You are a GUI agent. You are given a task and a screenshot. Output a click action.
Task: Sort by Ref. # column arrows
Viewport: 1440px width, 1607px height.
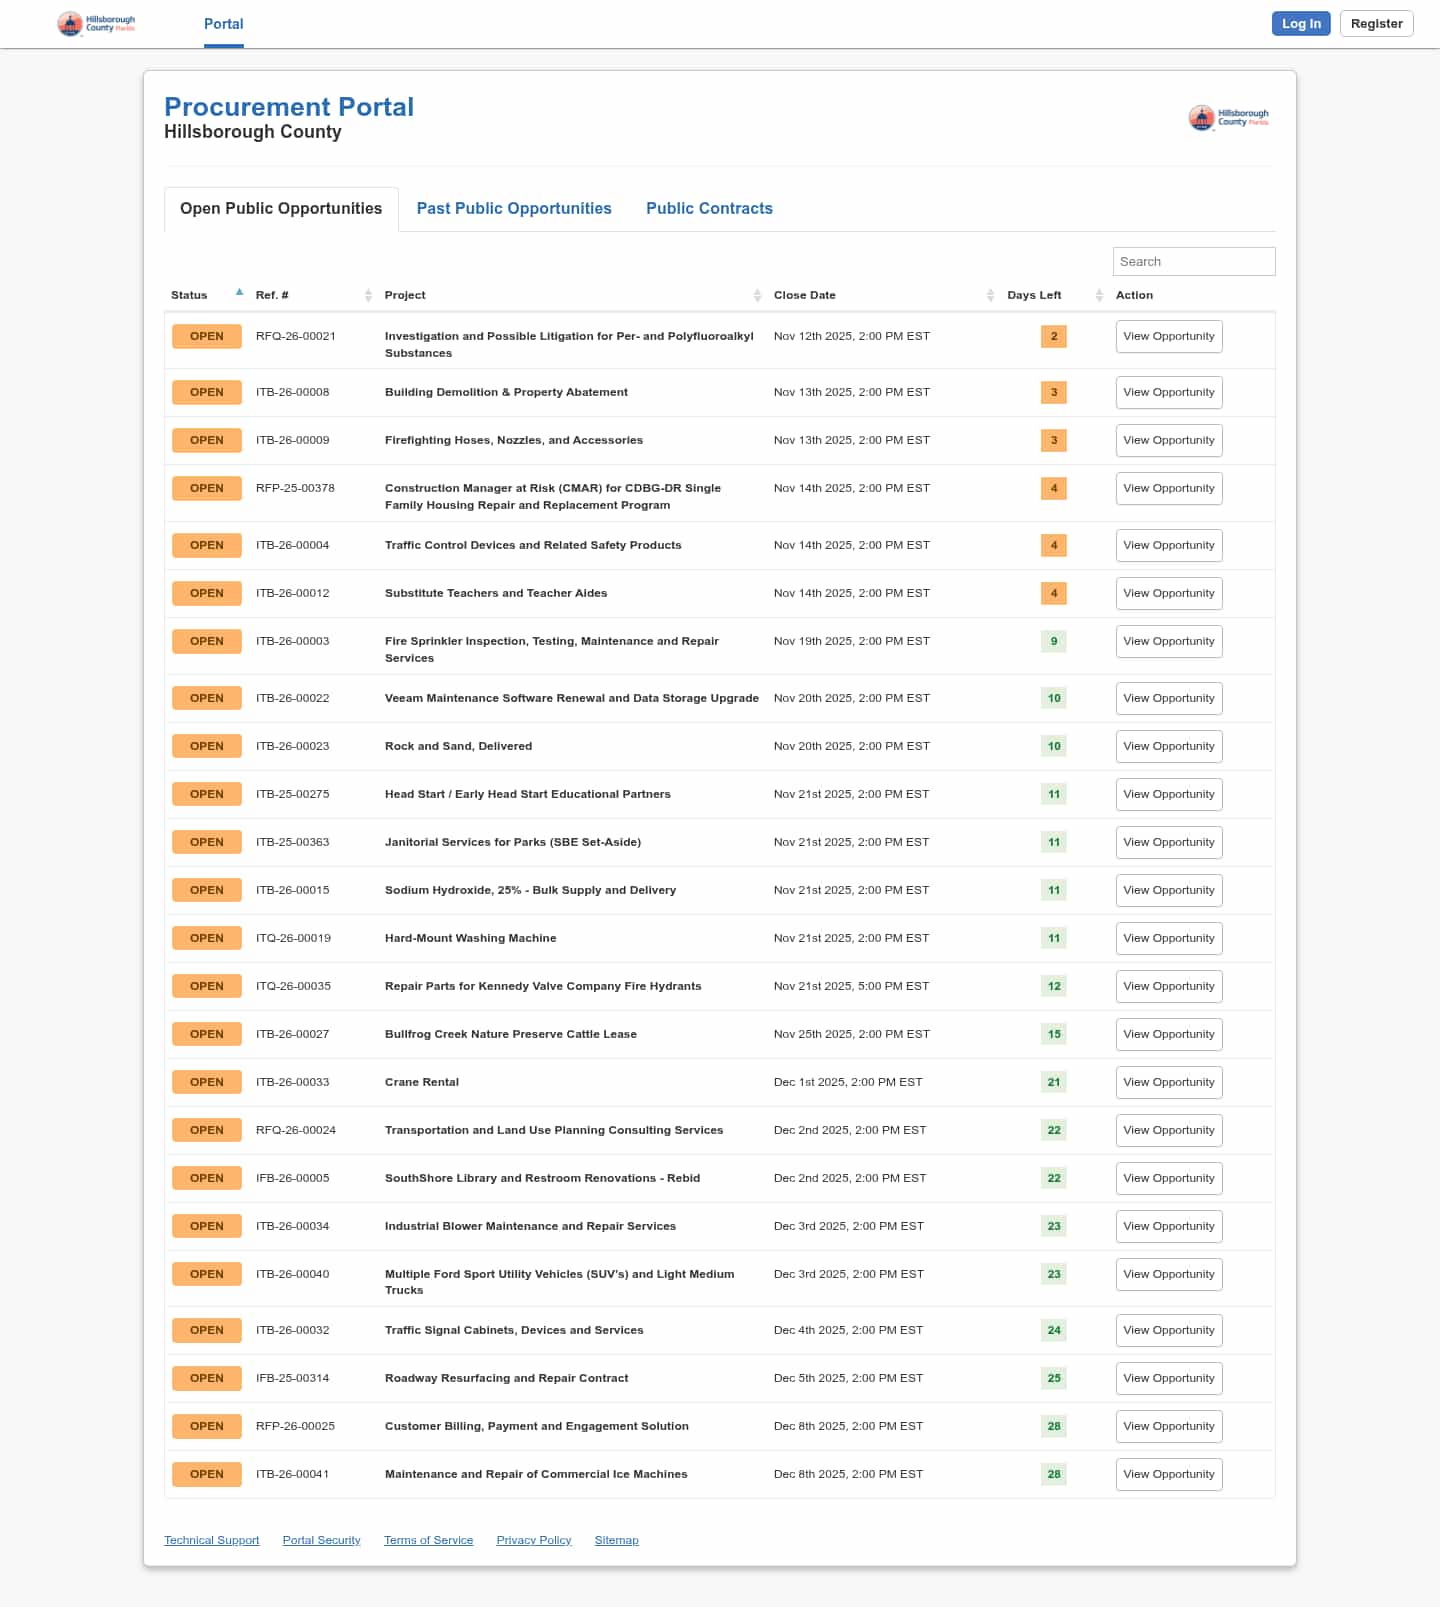[368, 295]
